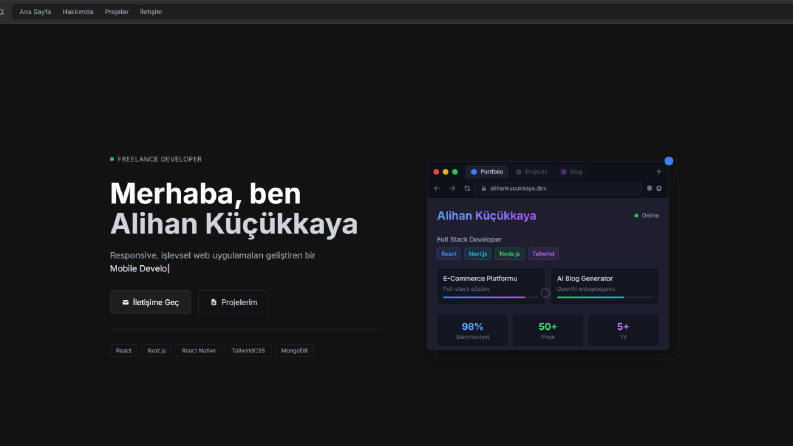Click the forward arrow in mock browser
Viewport: 793px width, 446px height.
click(452, 189)
